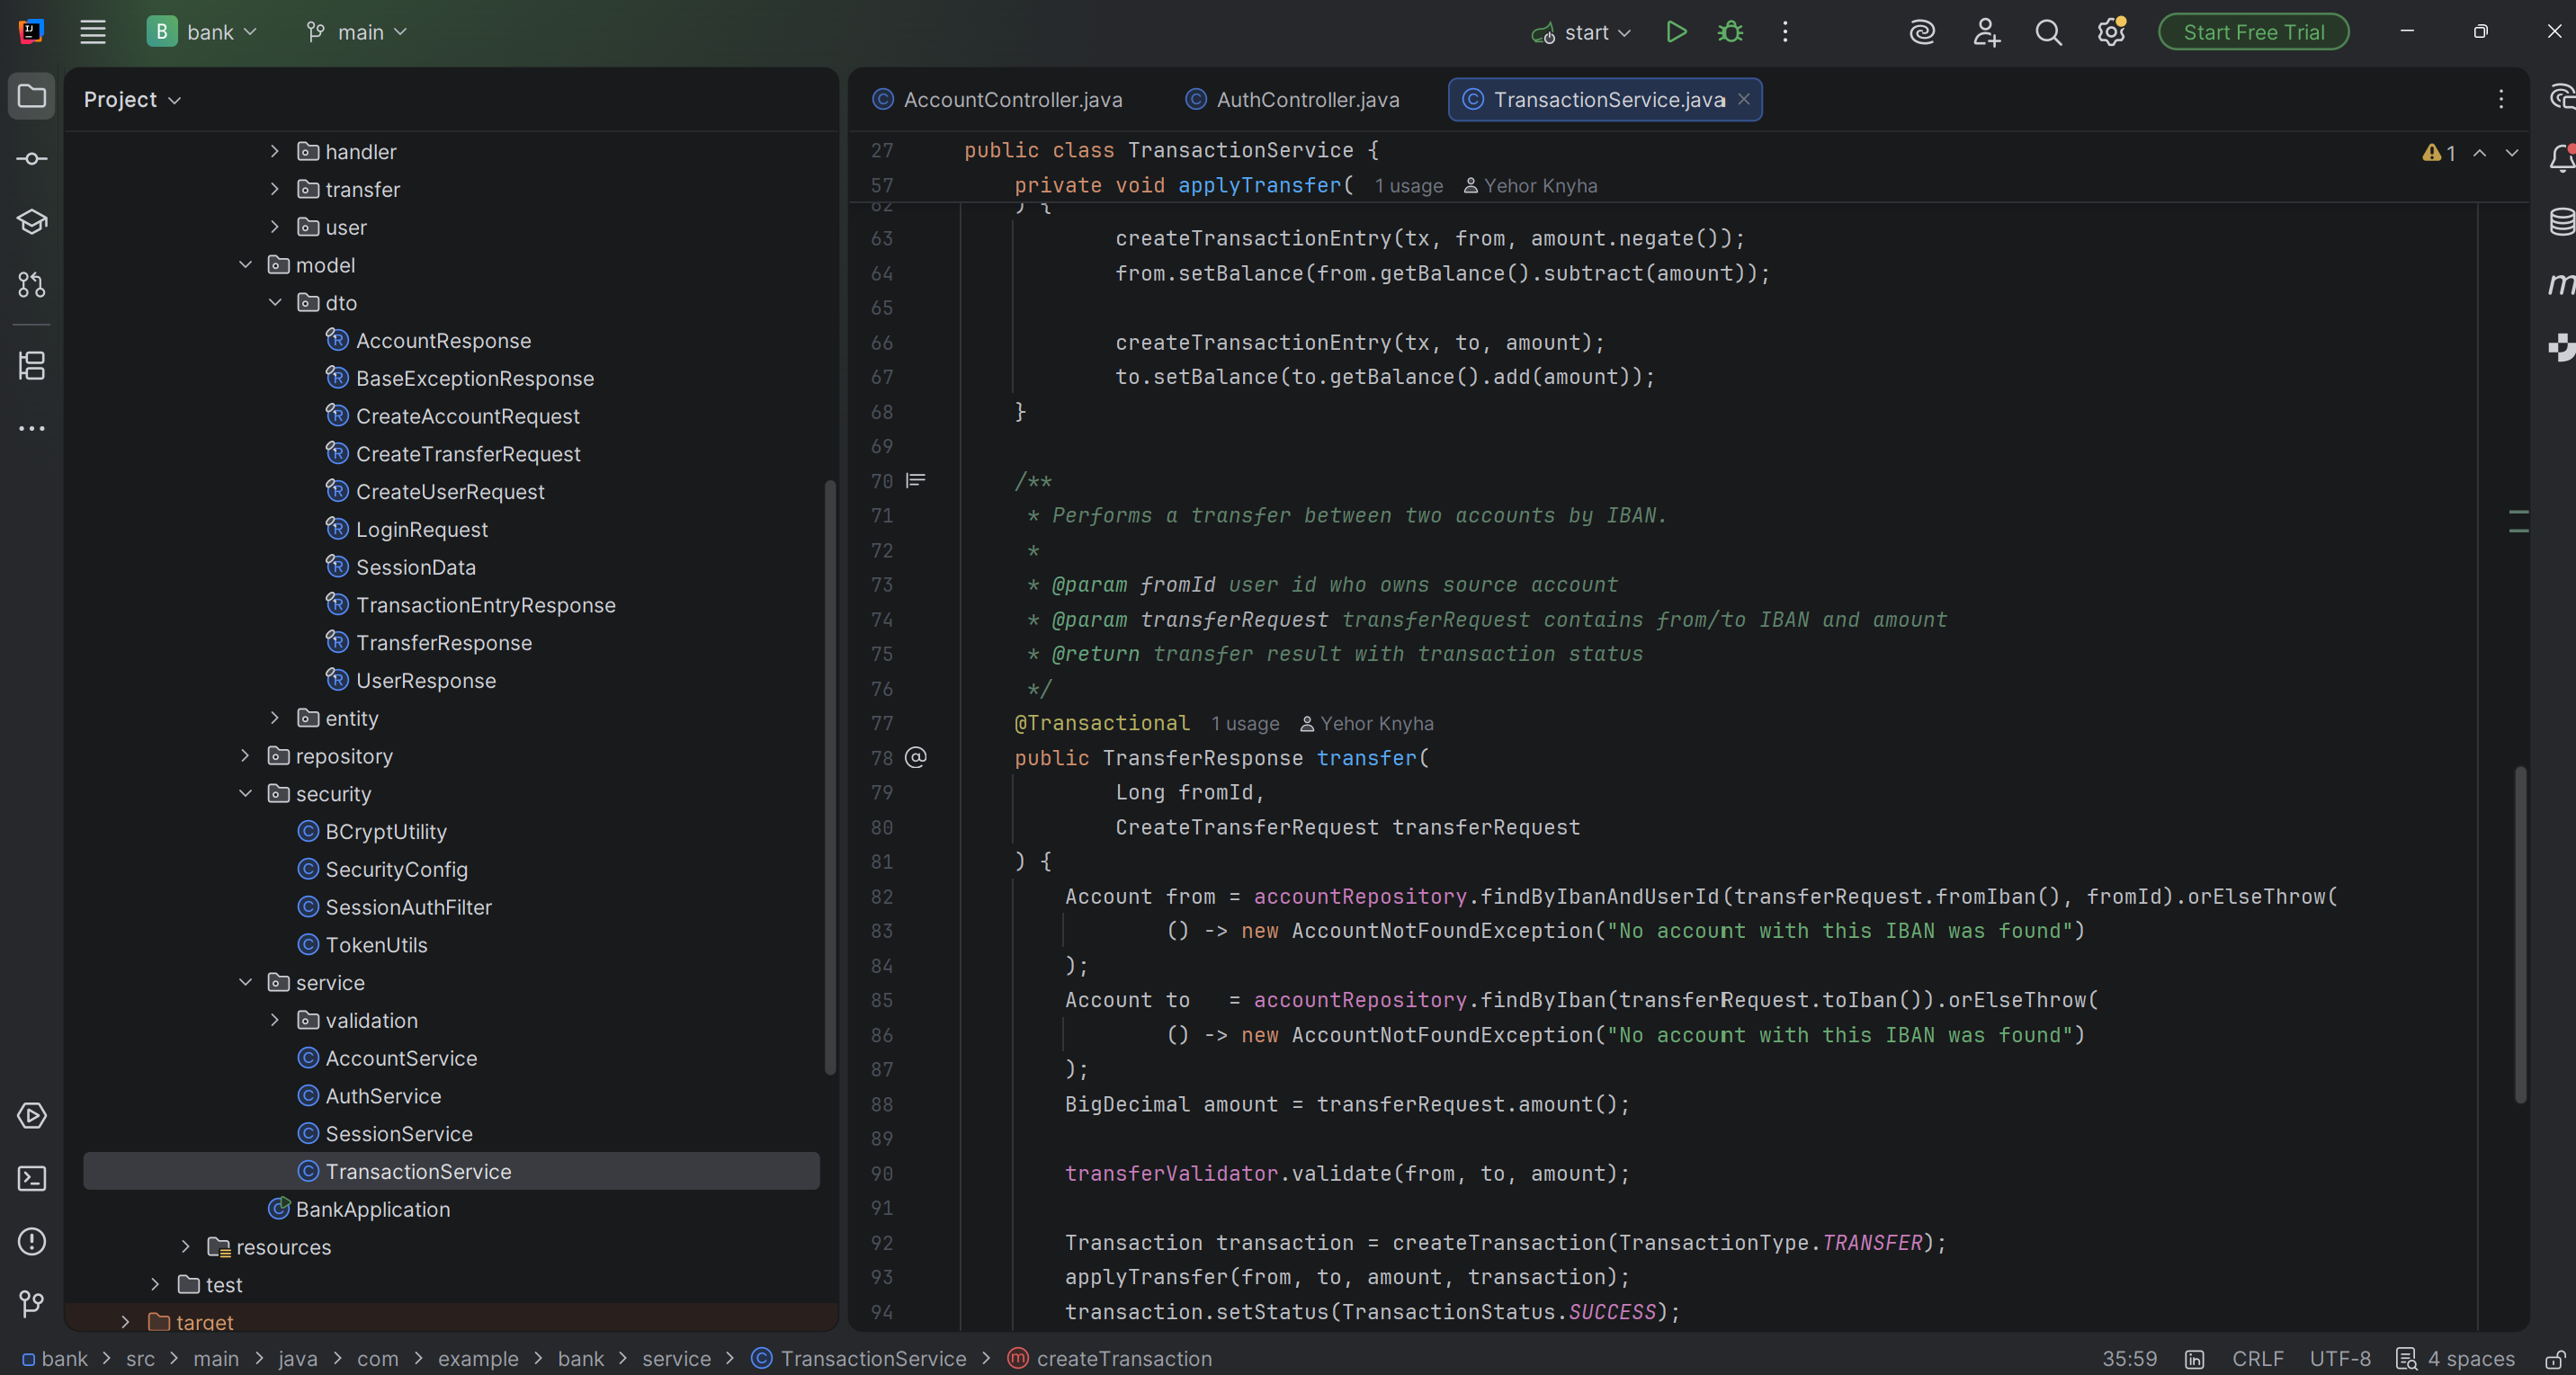
Task: Expand the validation folder
Action: click(x=275, y=1020)
